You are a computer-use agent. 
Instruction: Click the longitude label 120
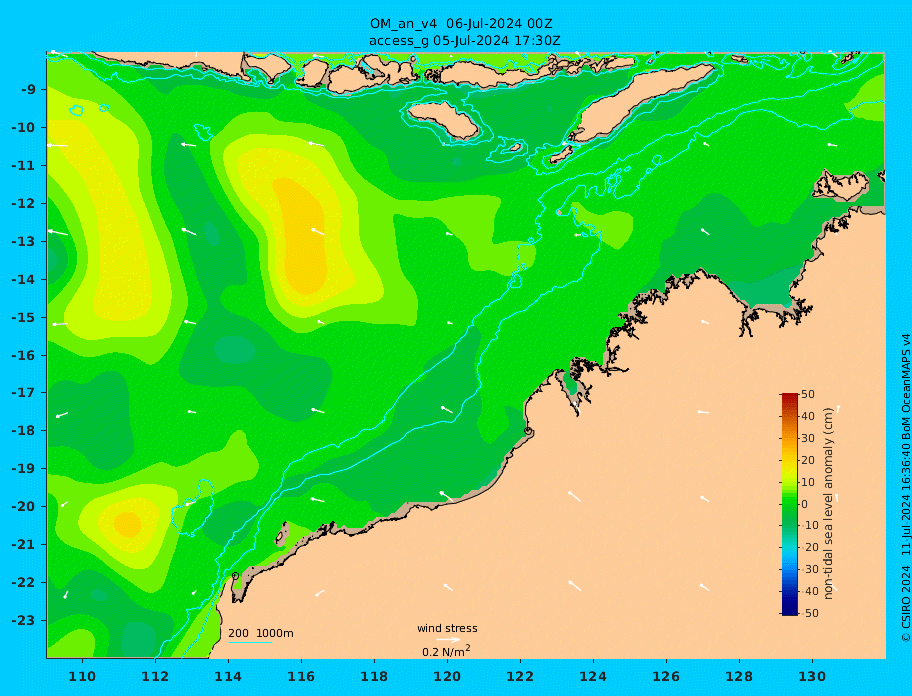pos(447,676)
